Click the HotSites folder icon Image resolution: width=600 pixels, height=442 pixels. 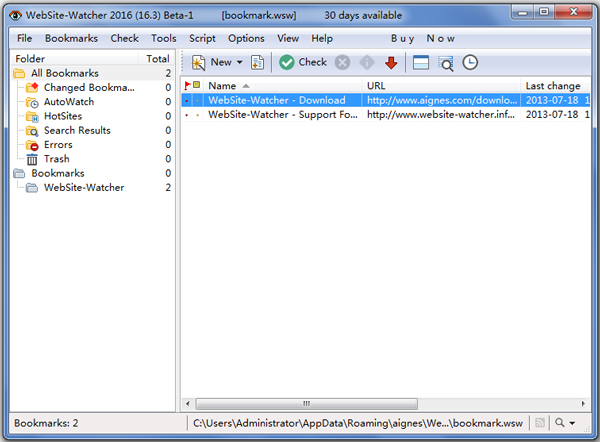(x=32, y=116)
